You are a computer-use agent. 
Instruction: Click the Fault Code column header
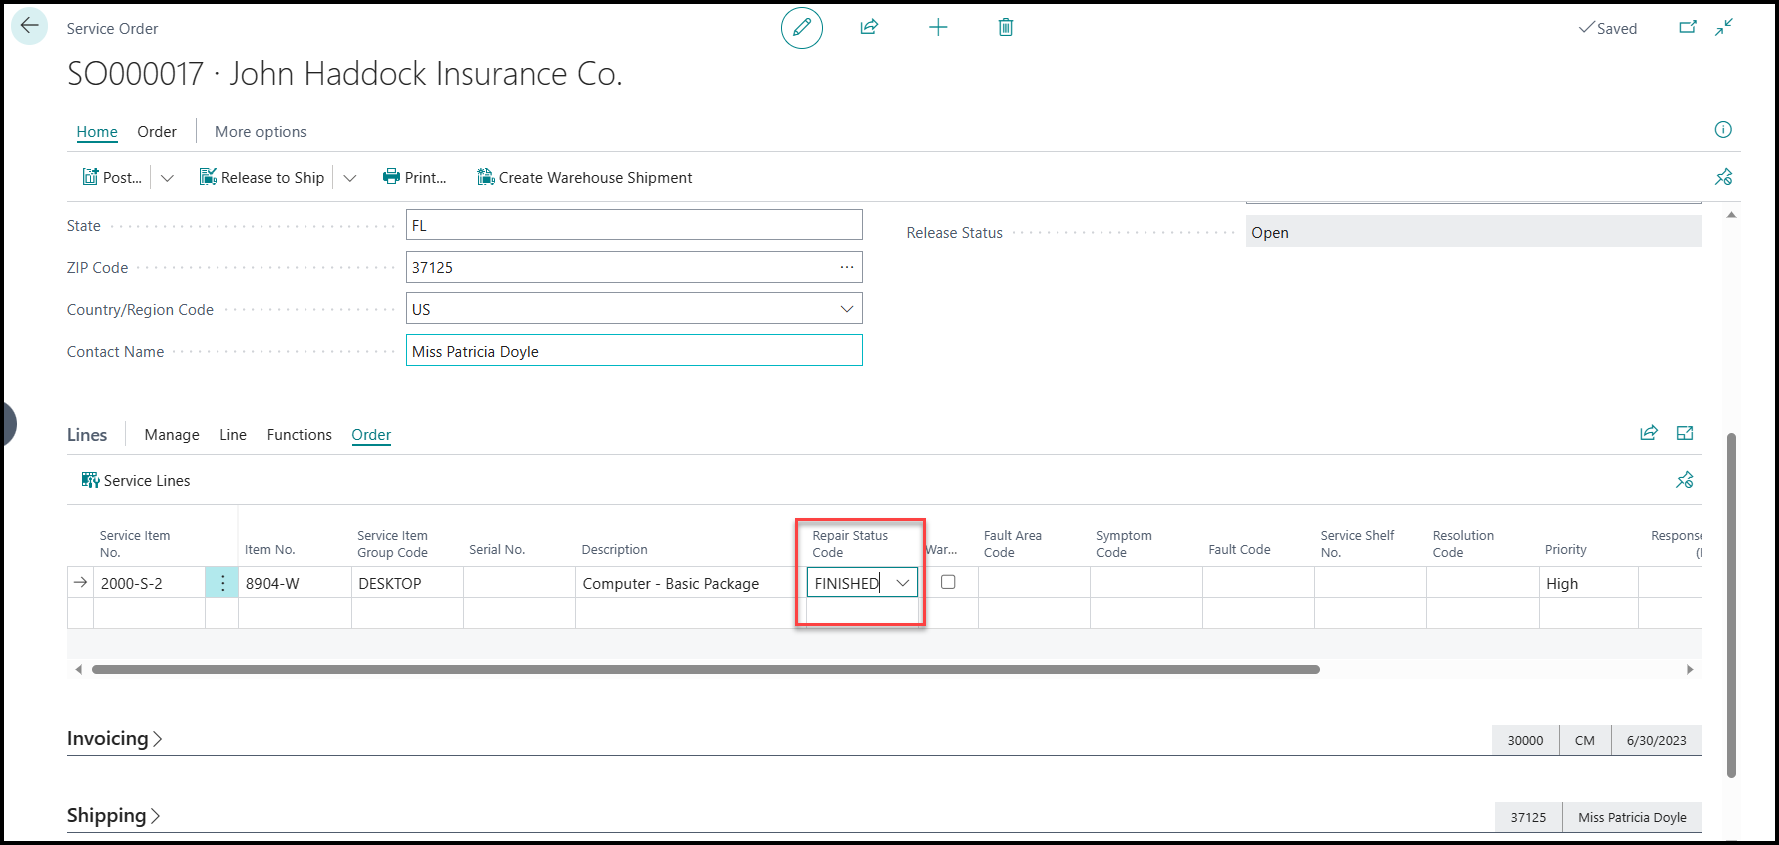[x=1239, y=550]
